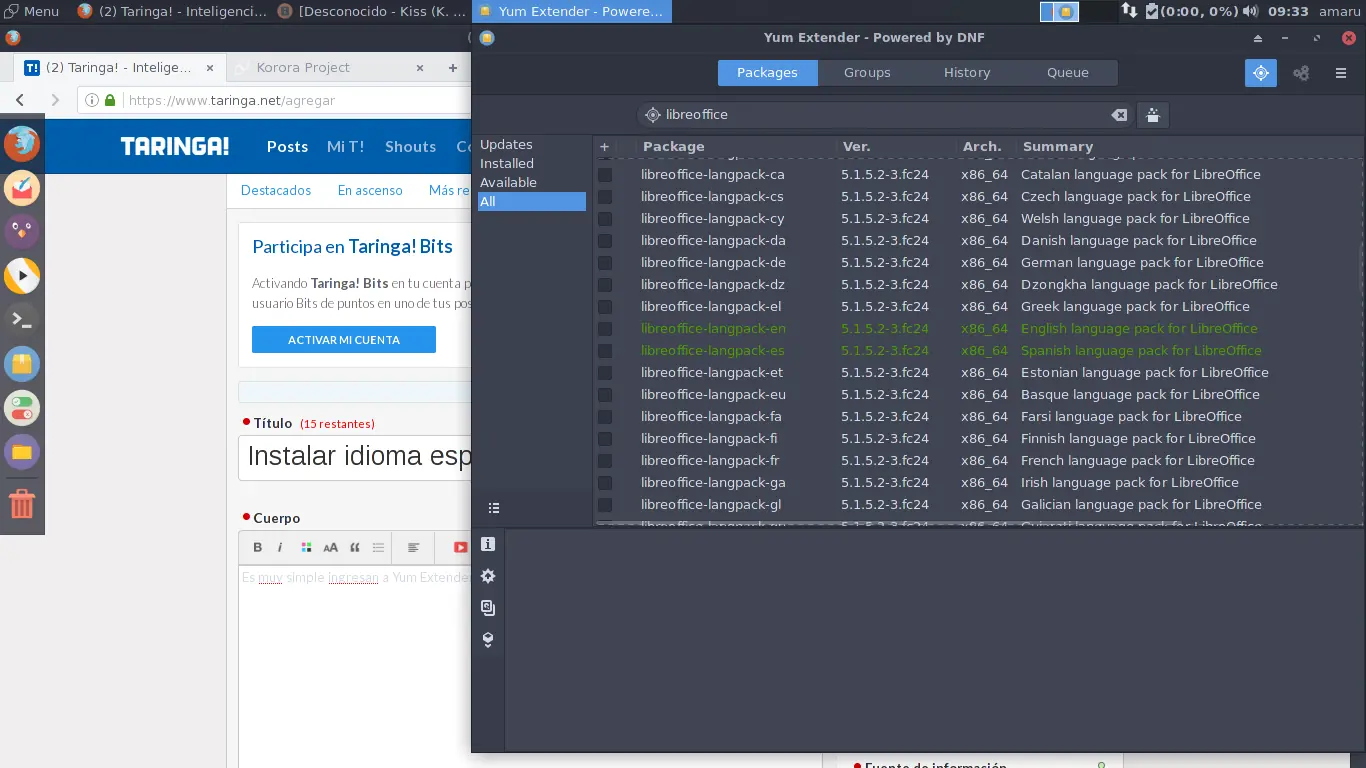This screenshot has height=768, width=1366.
Task: Open text alignment in Taringa editor
Action: coord(413,547)
